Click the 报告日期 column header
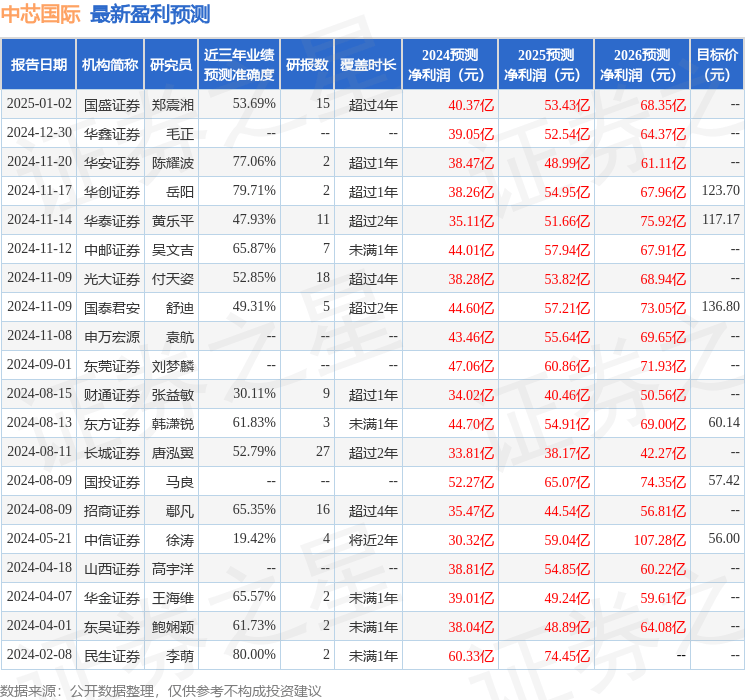Viewport: 745px width, 700px height. [x=38, y=64]
